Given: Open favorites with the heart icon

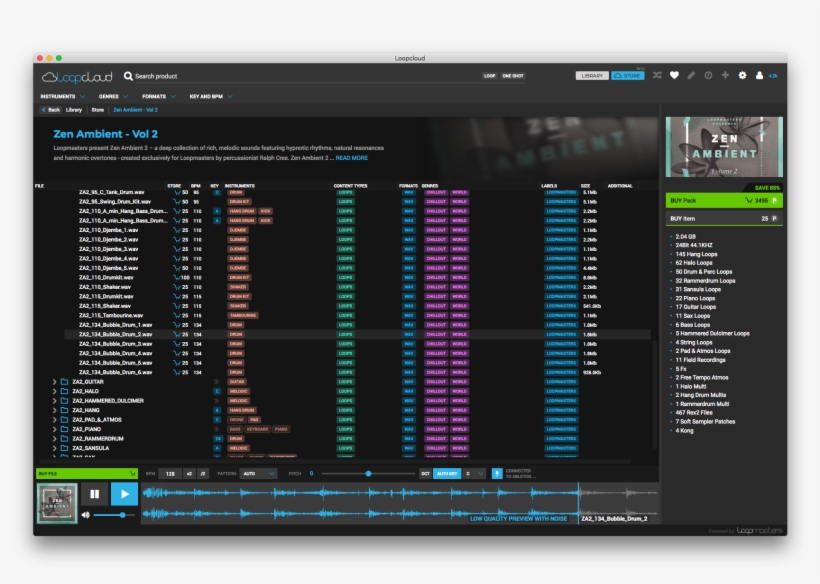Looking at the screenshot, I should pyautogui.click(x=674, y=75).
